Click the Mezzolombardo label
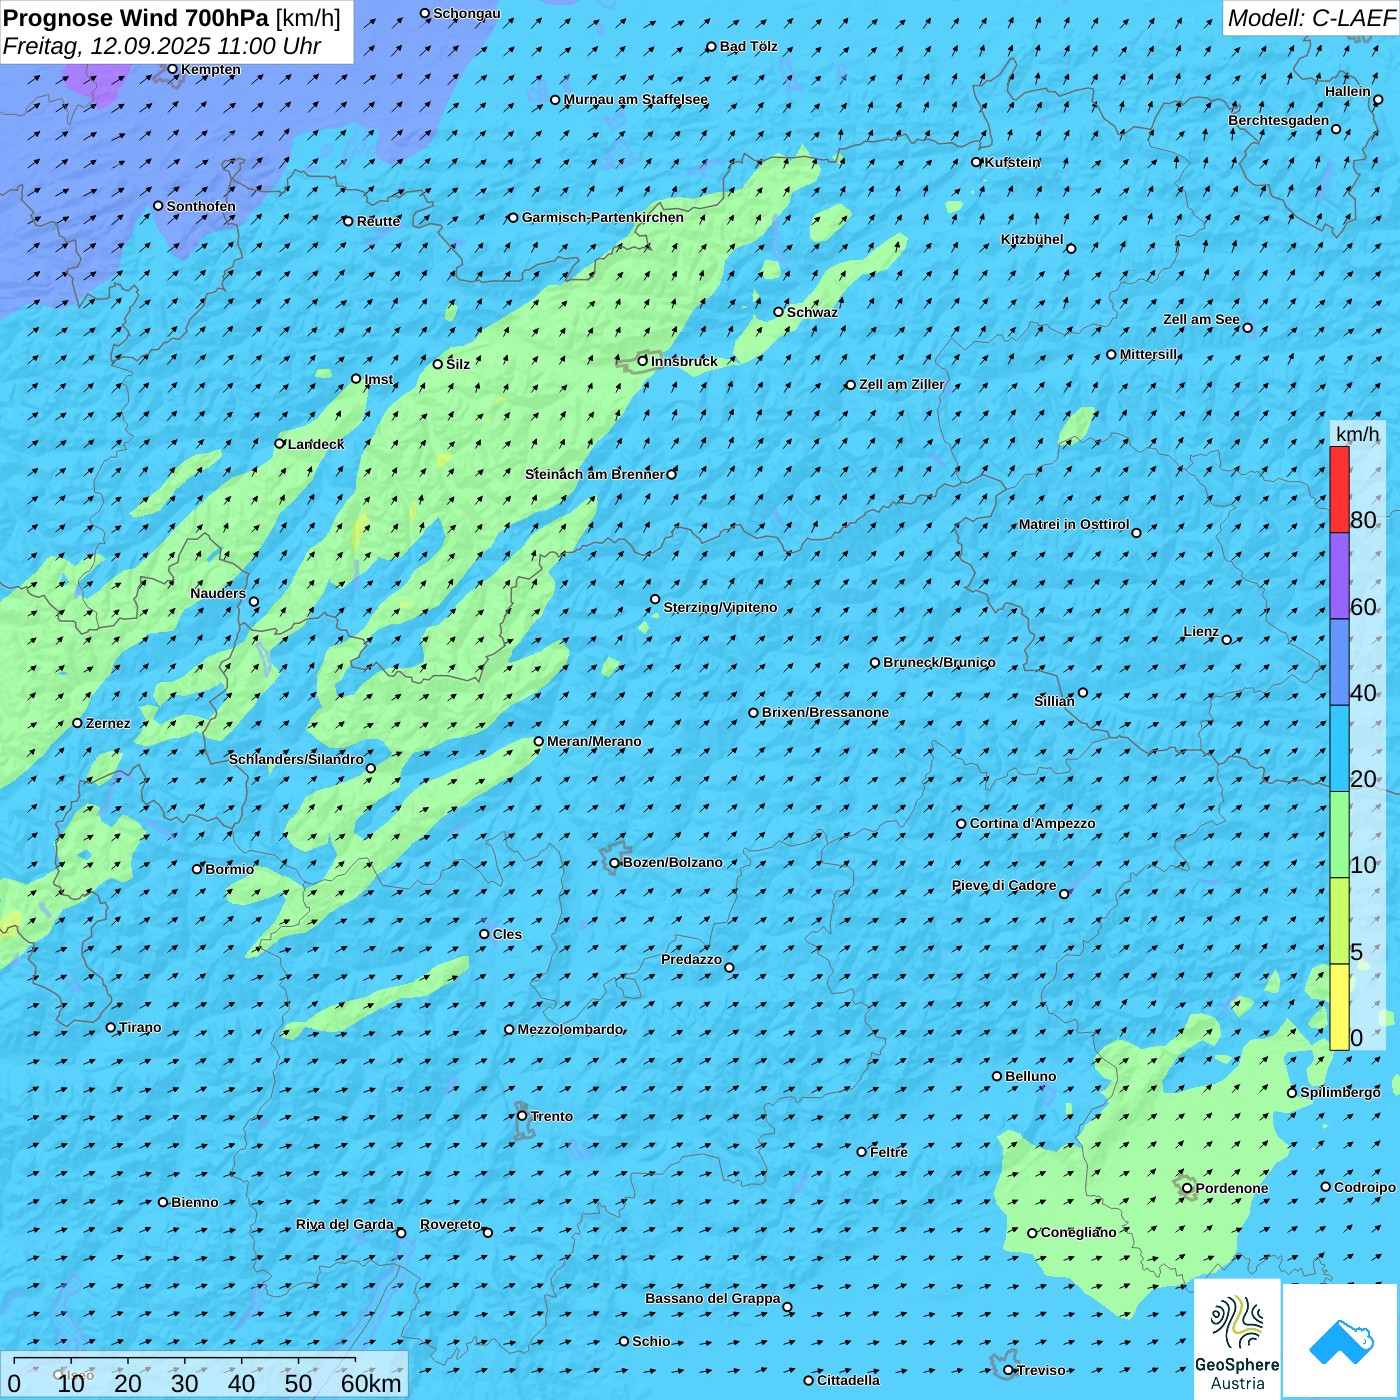 [571, 1030]
